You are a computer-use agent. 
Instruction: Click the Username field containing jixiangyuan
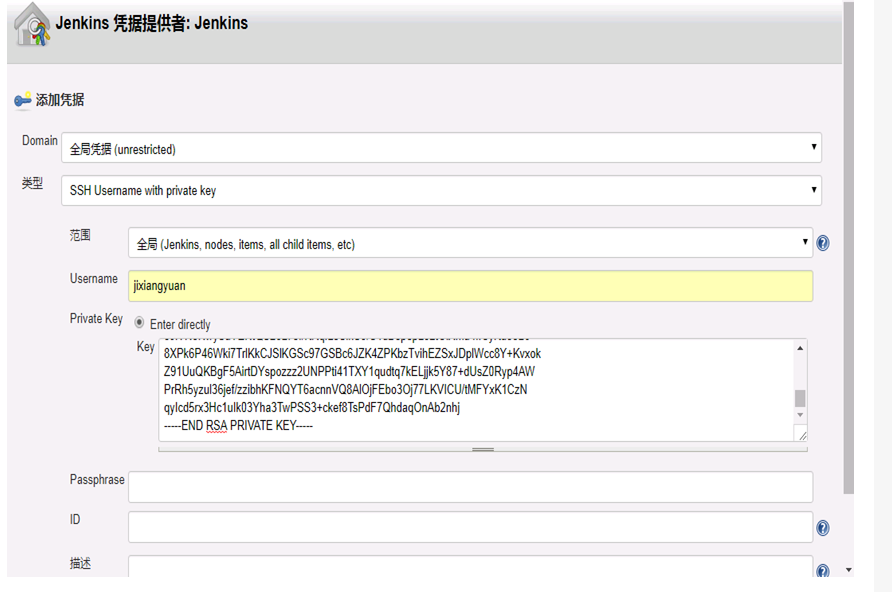point(470,286)
